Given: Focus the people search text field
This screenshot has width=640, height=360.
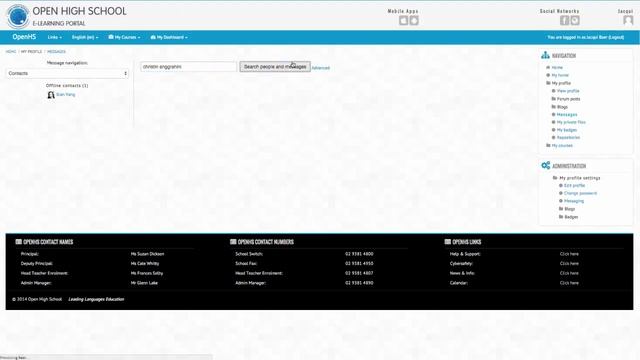Looking at the screenshot, I should coord(188,67).
